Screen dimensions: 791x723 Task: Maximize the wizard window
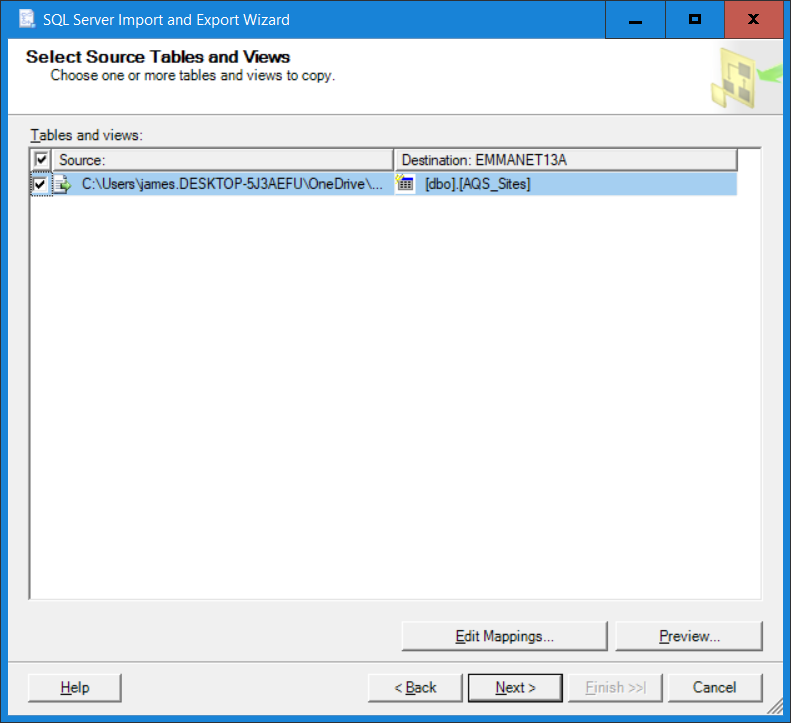click(695, 20)
